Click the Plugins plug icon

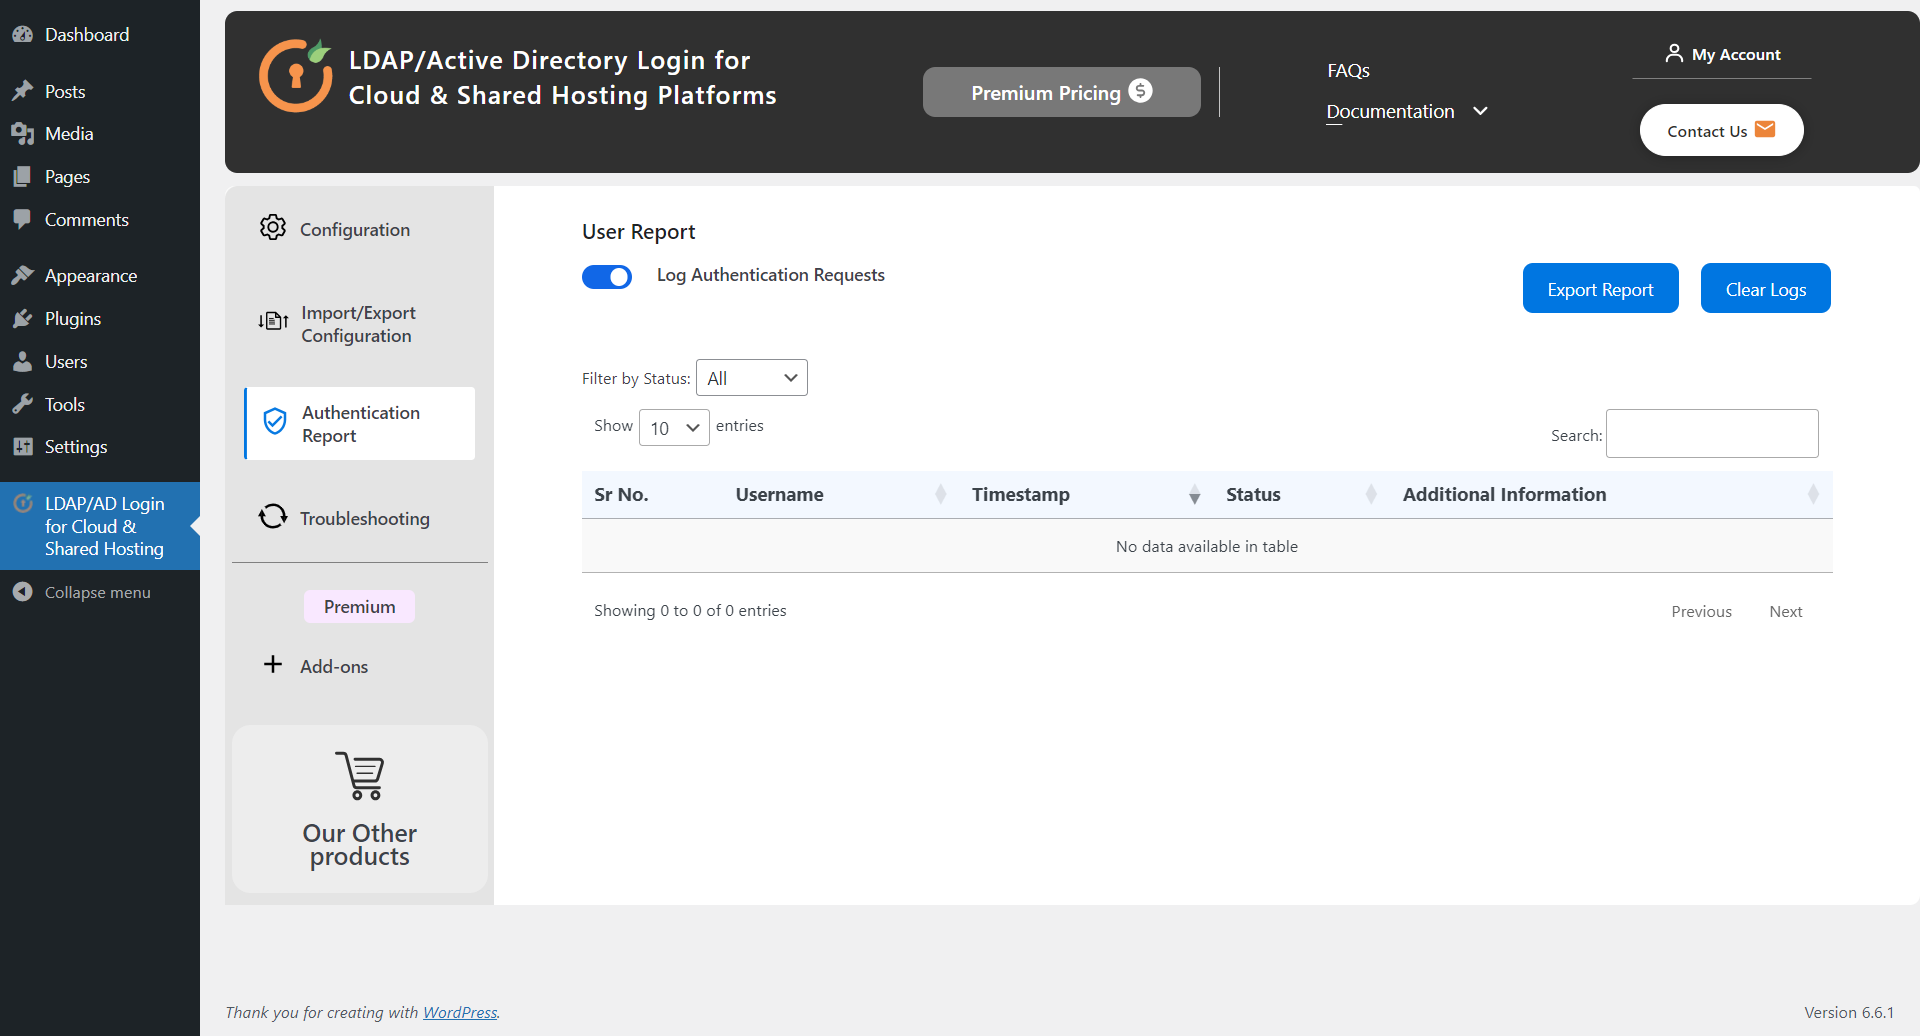coord(22,319)
